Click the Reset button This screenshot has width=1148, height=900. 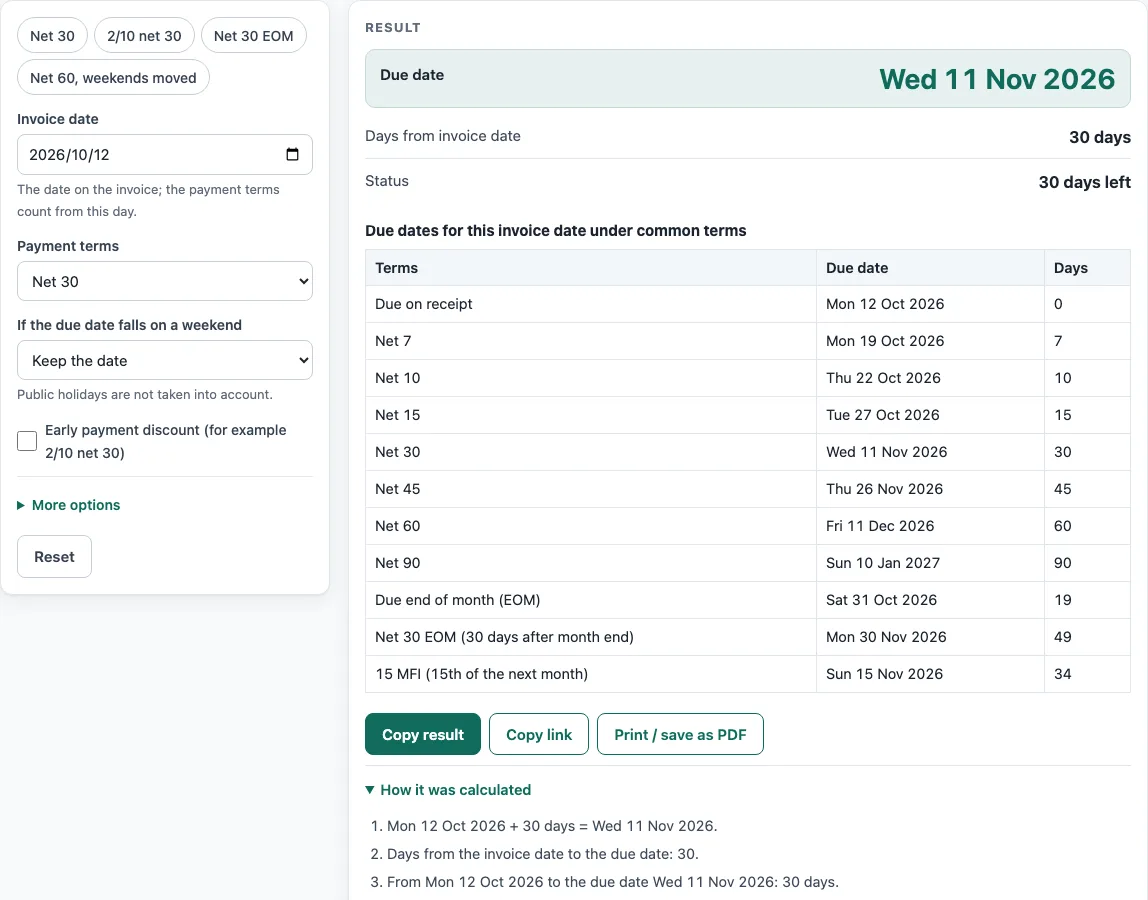point(54,557)
